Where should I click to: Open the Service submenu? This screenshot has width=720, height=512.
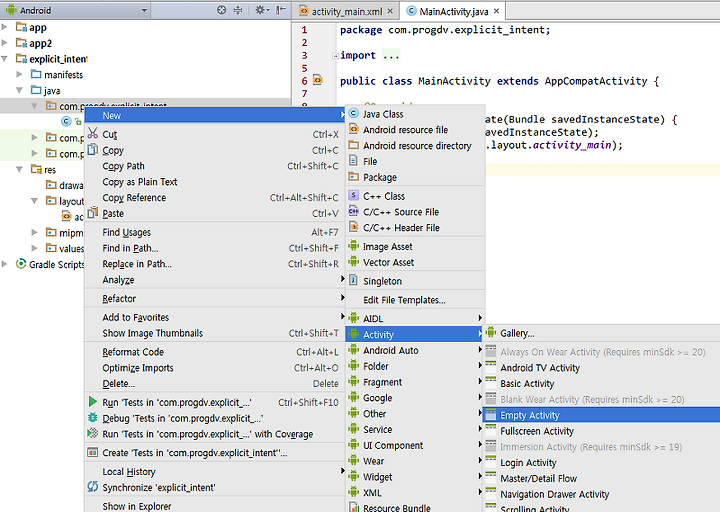416,430
